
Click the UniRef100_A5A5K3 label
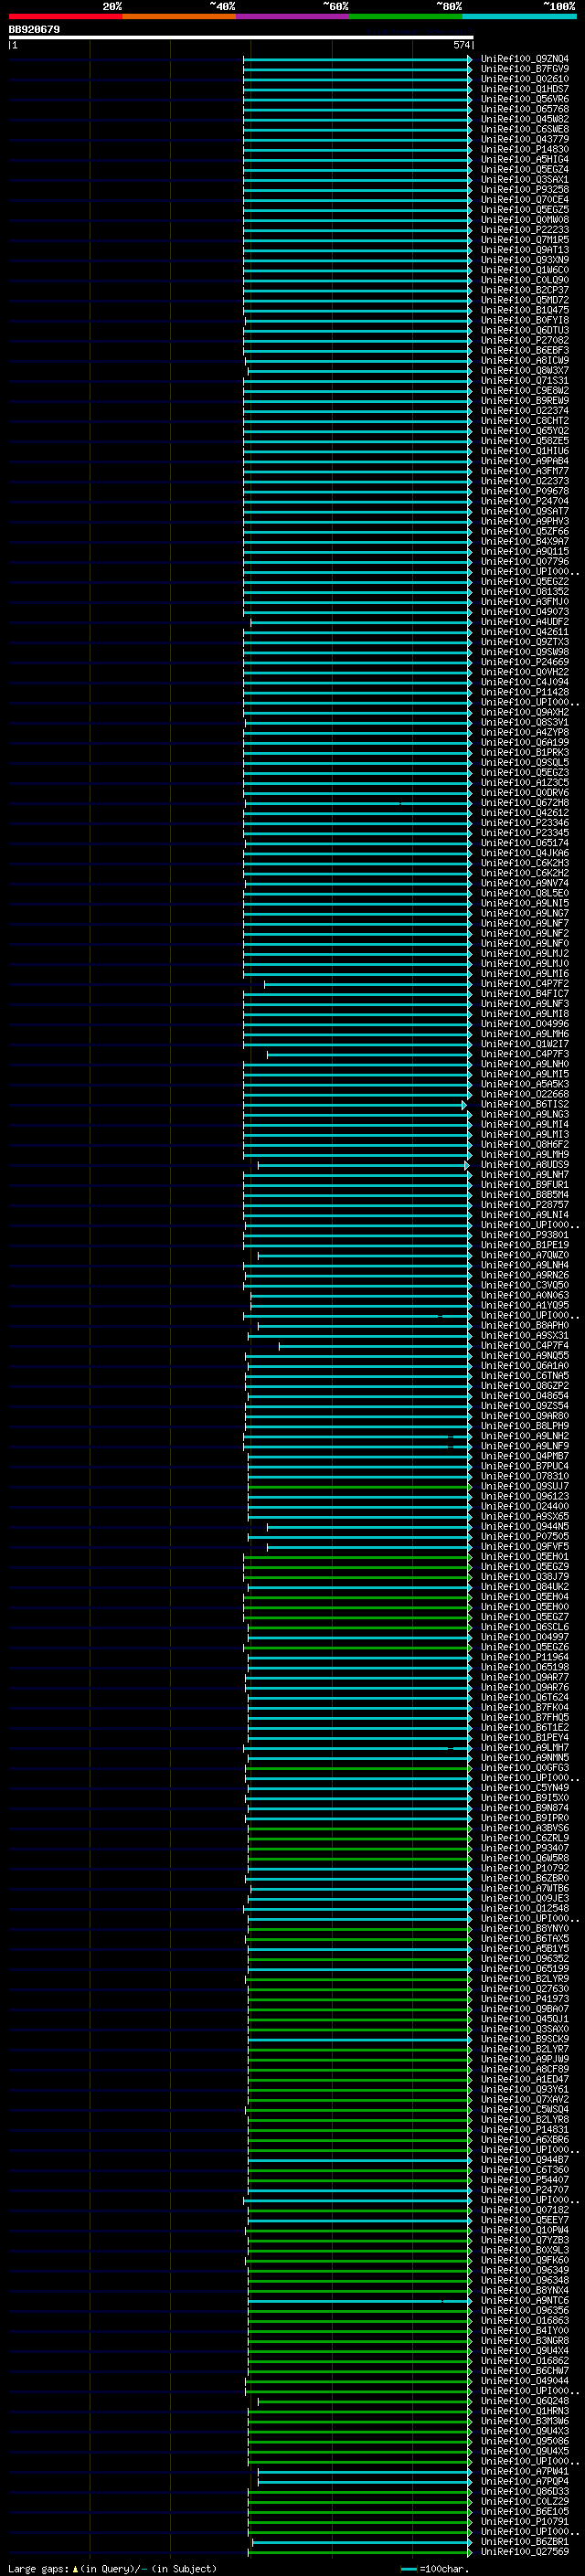point(525,1083)
